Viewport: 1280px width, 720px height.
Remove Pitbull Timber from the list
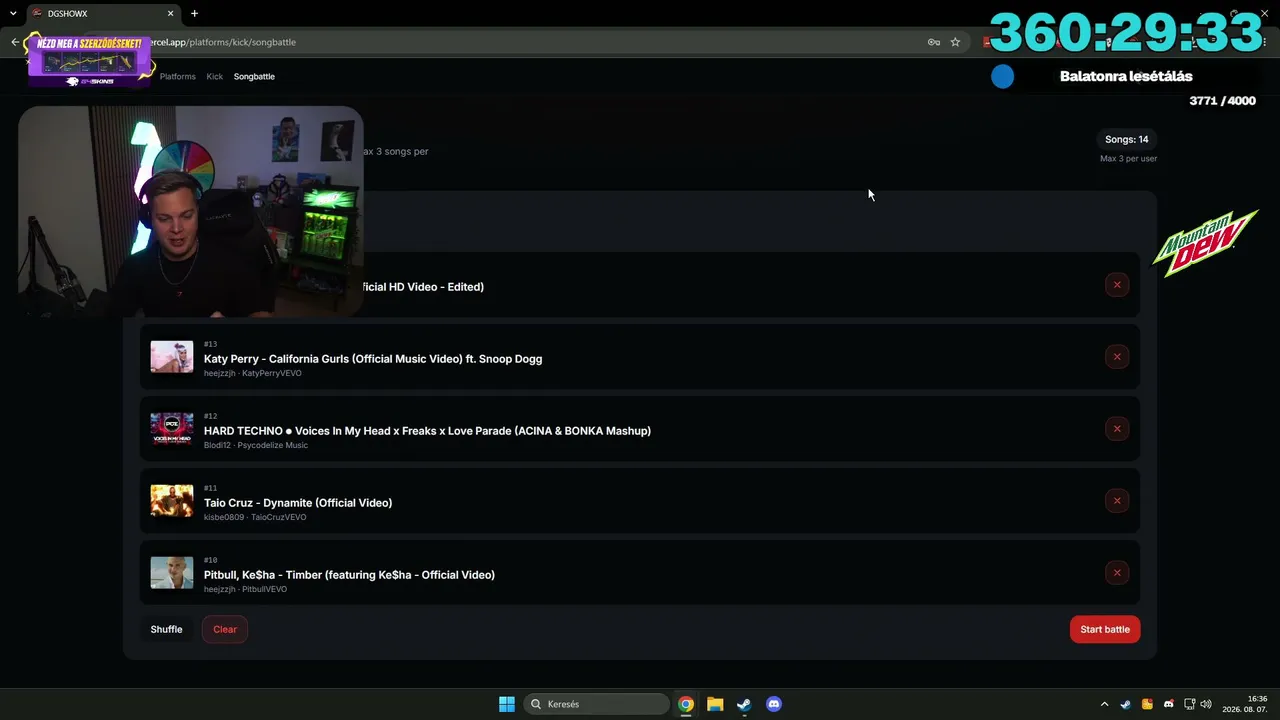click(1117, 573)
